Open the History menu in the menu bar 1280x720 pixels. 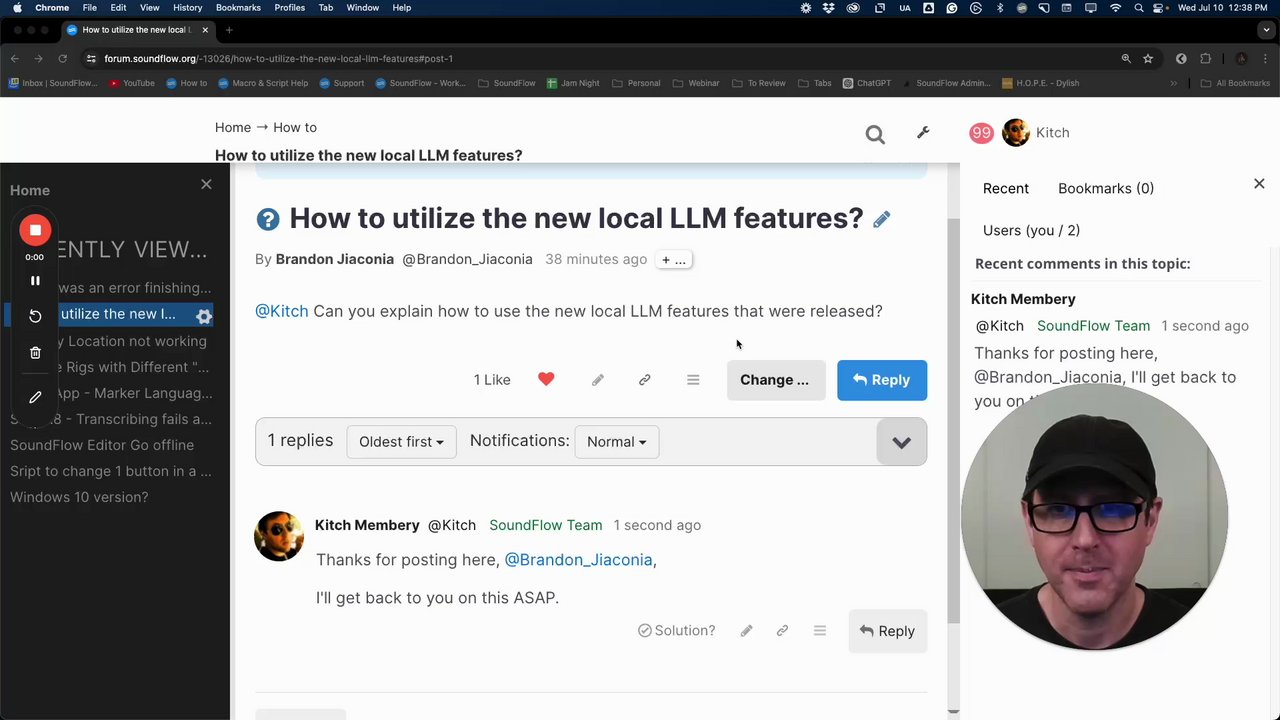coord(187,8)
